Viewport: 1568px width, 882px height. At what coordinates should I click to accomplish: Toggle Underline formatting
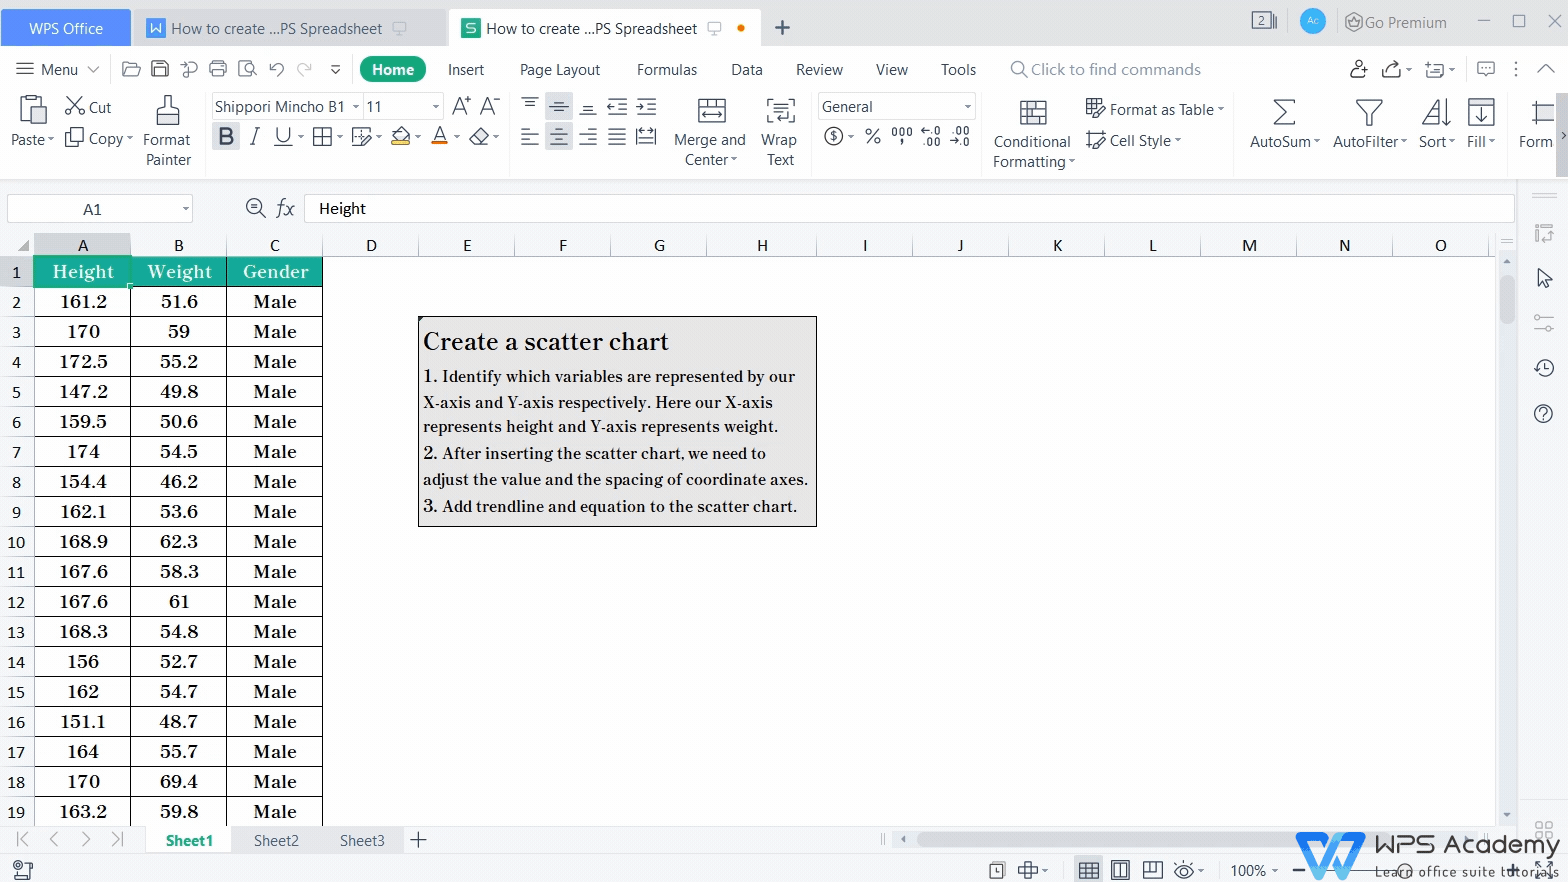pos(283,136)
